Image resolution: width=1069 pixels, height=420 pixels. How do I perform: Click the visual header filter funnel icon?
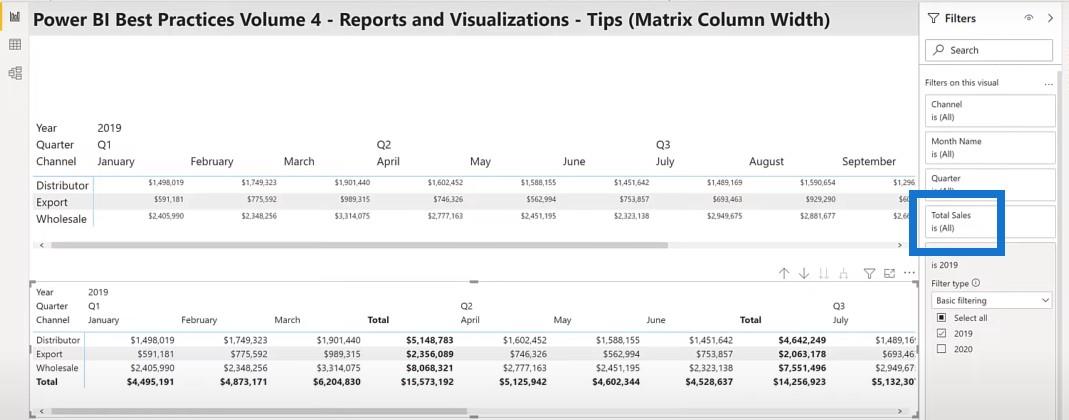click(x=869, y=273)
